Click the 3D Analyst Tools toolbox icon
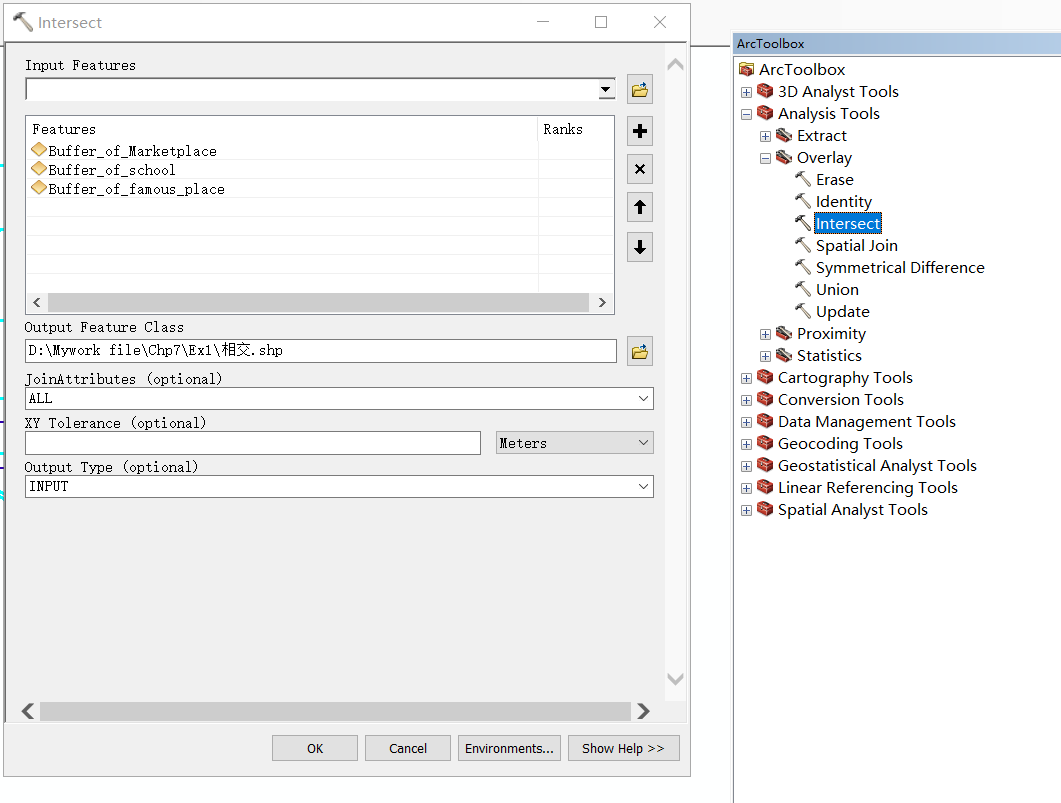 tap(765, 91)
